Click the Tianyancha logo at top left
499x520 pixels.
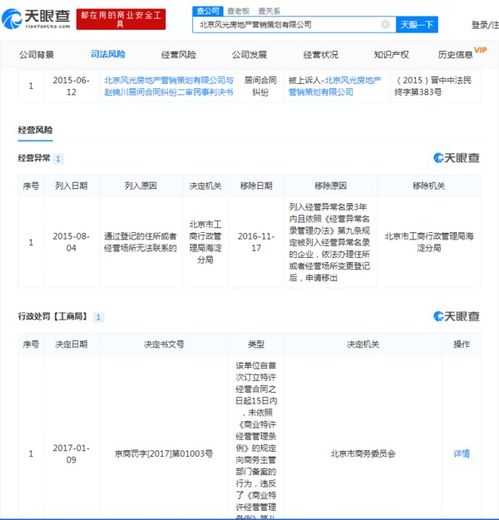(36, 19)
